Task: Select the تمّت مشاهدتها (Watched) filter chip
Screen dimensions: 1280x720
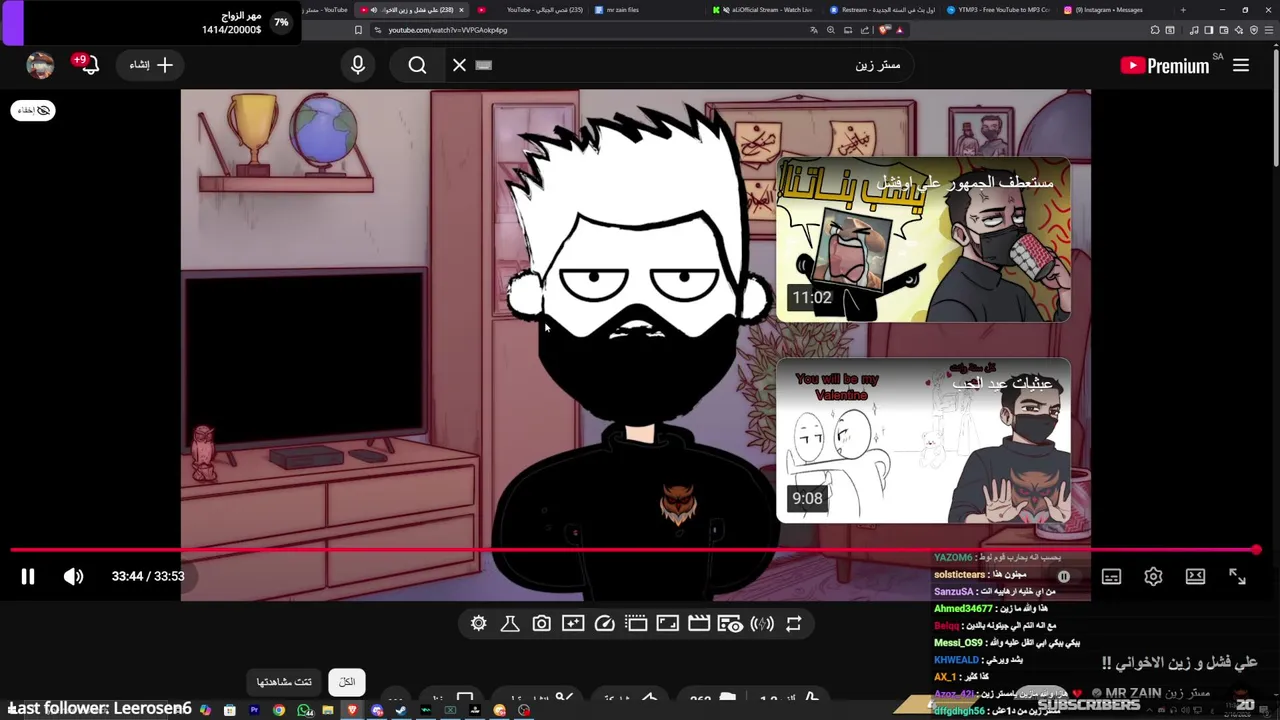Action: [284, 682]
